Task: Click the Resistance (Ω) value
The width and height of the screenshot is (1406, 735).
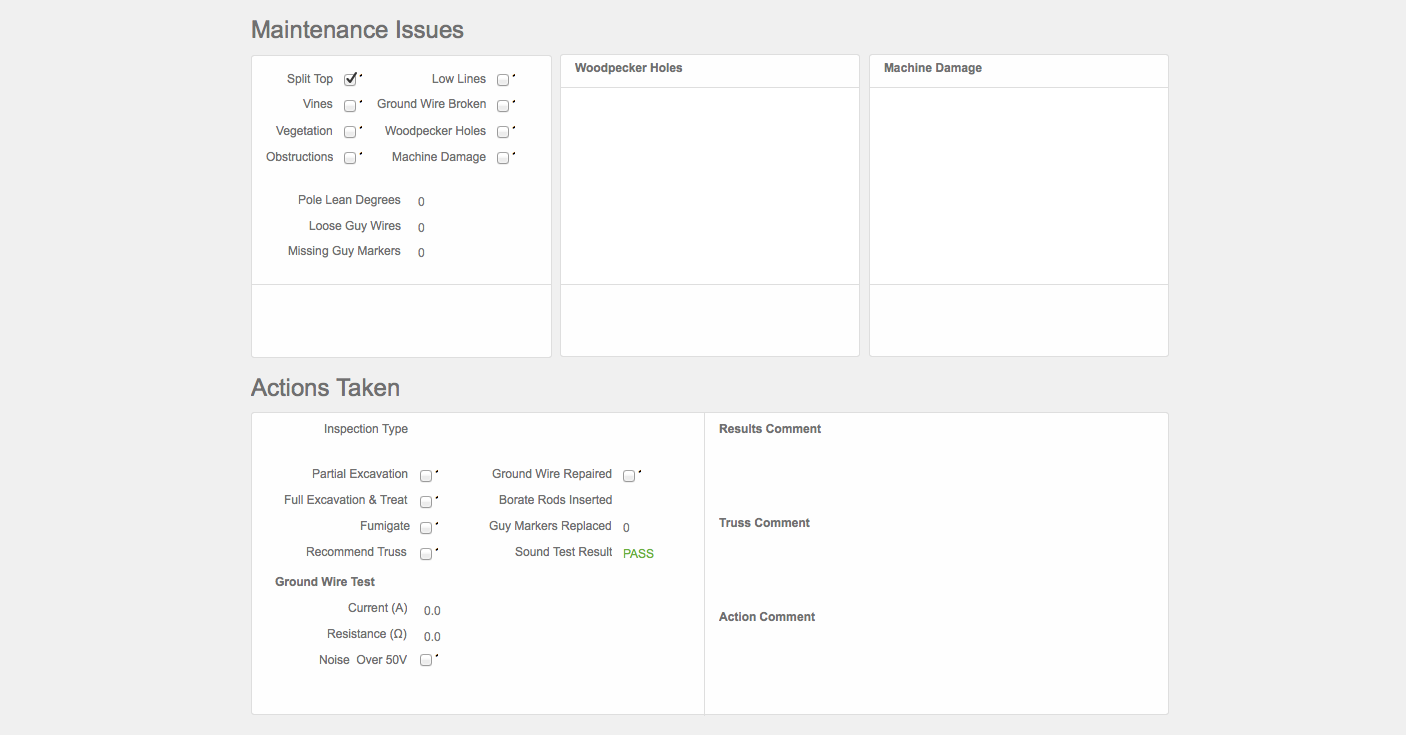Action: [432, 636]
